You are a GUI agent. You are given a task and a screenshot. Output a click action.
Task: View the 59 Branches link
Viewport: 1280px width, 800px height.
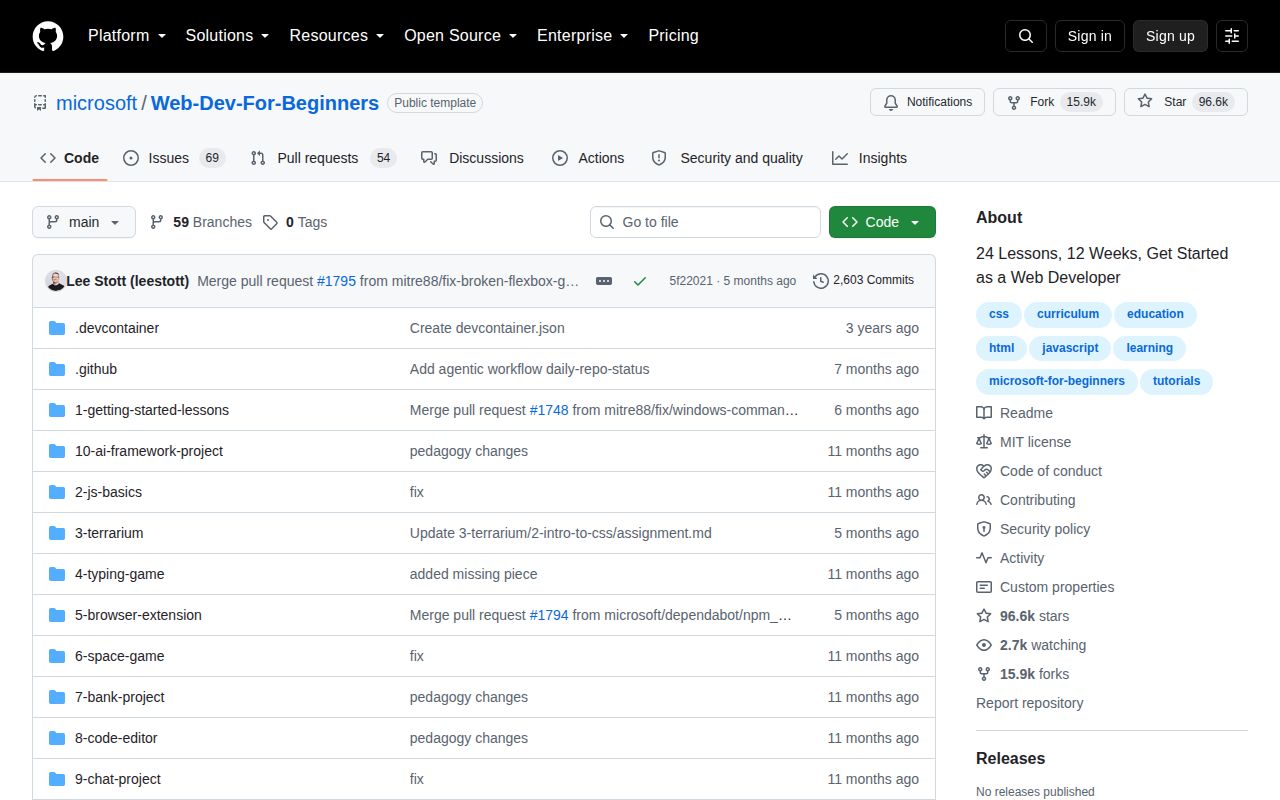[x=201, y=222]
